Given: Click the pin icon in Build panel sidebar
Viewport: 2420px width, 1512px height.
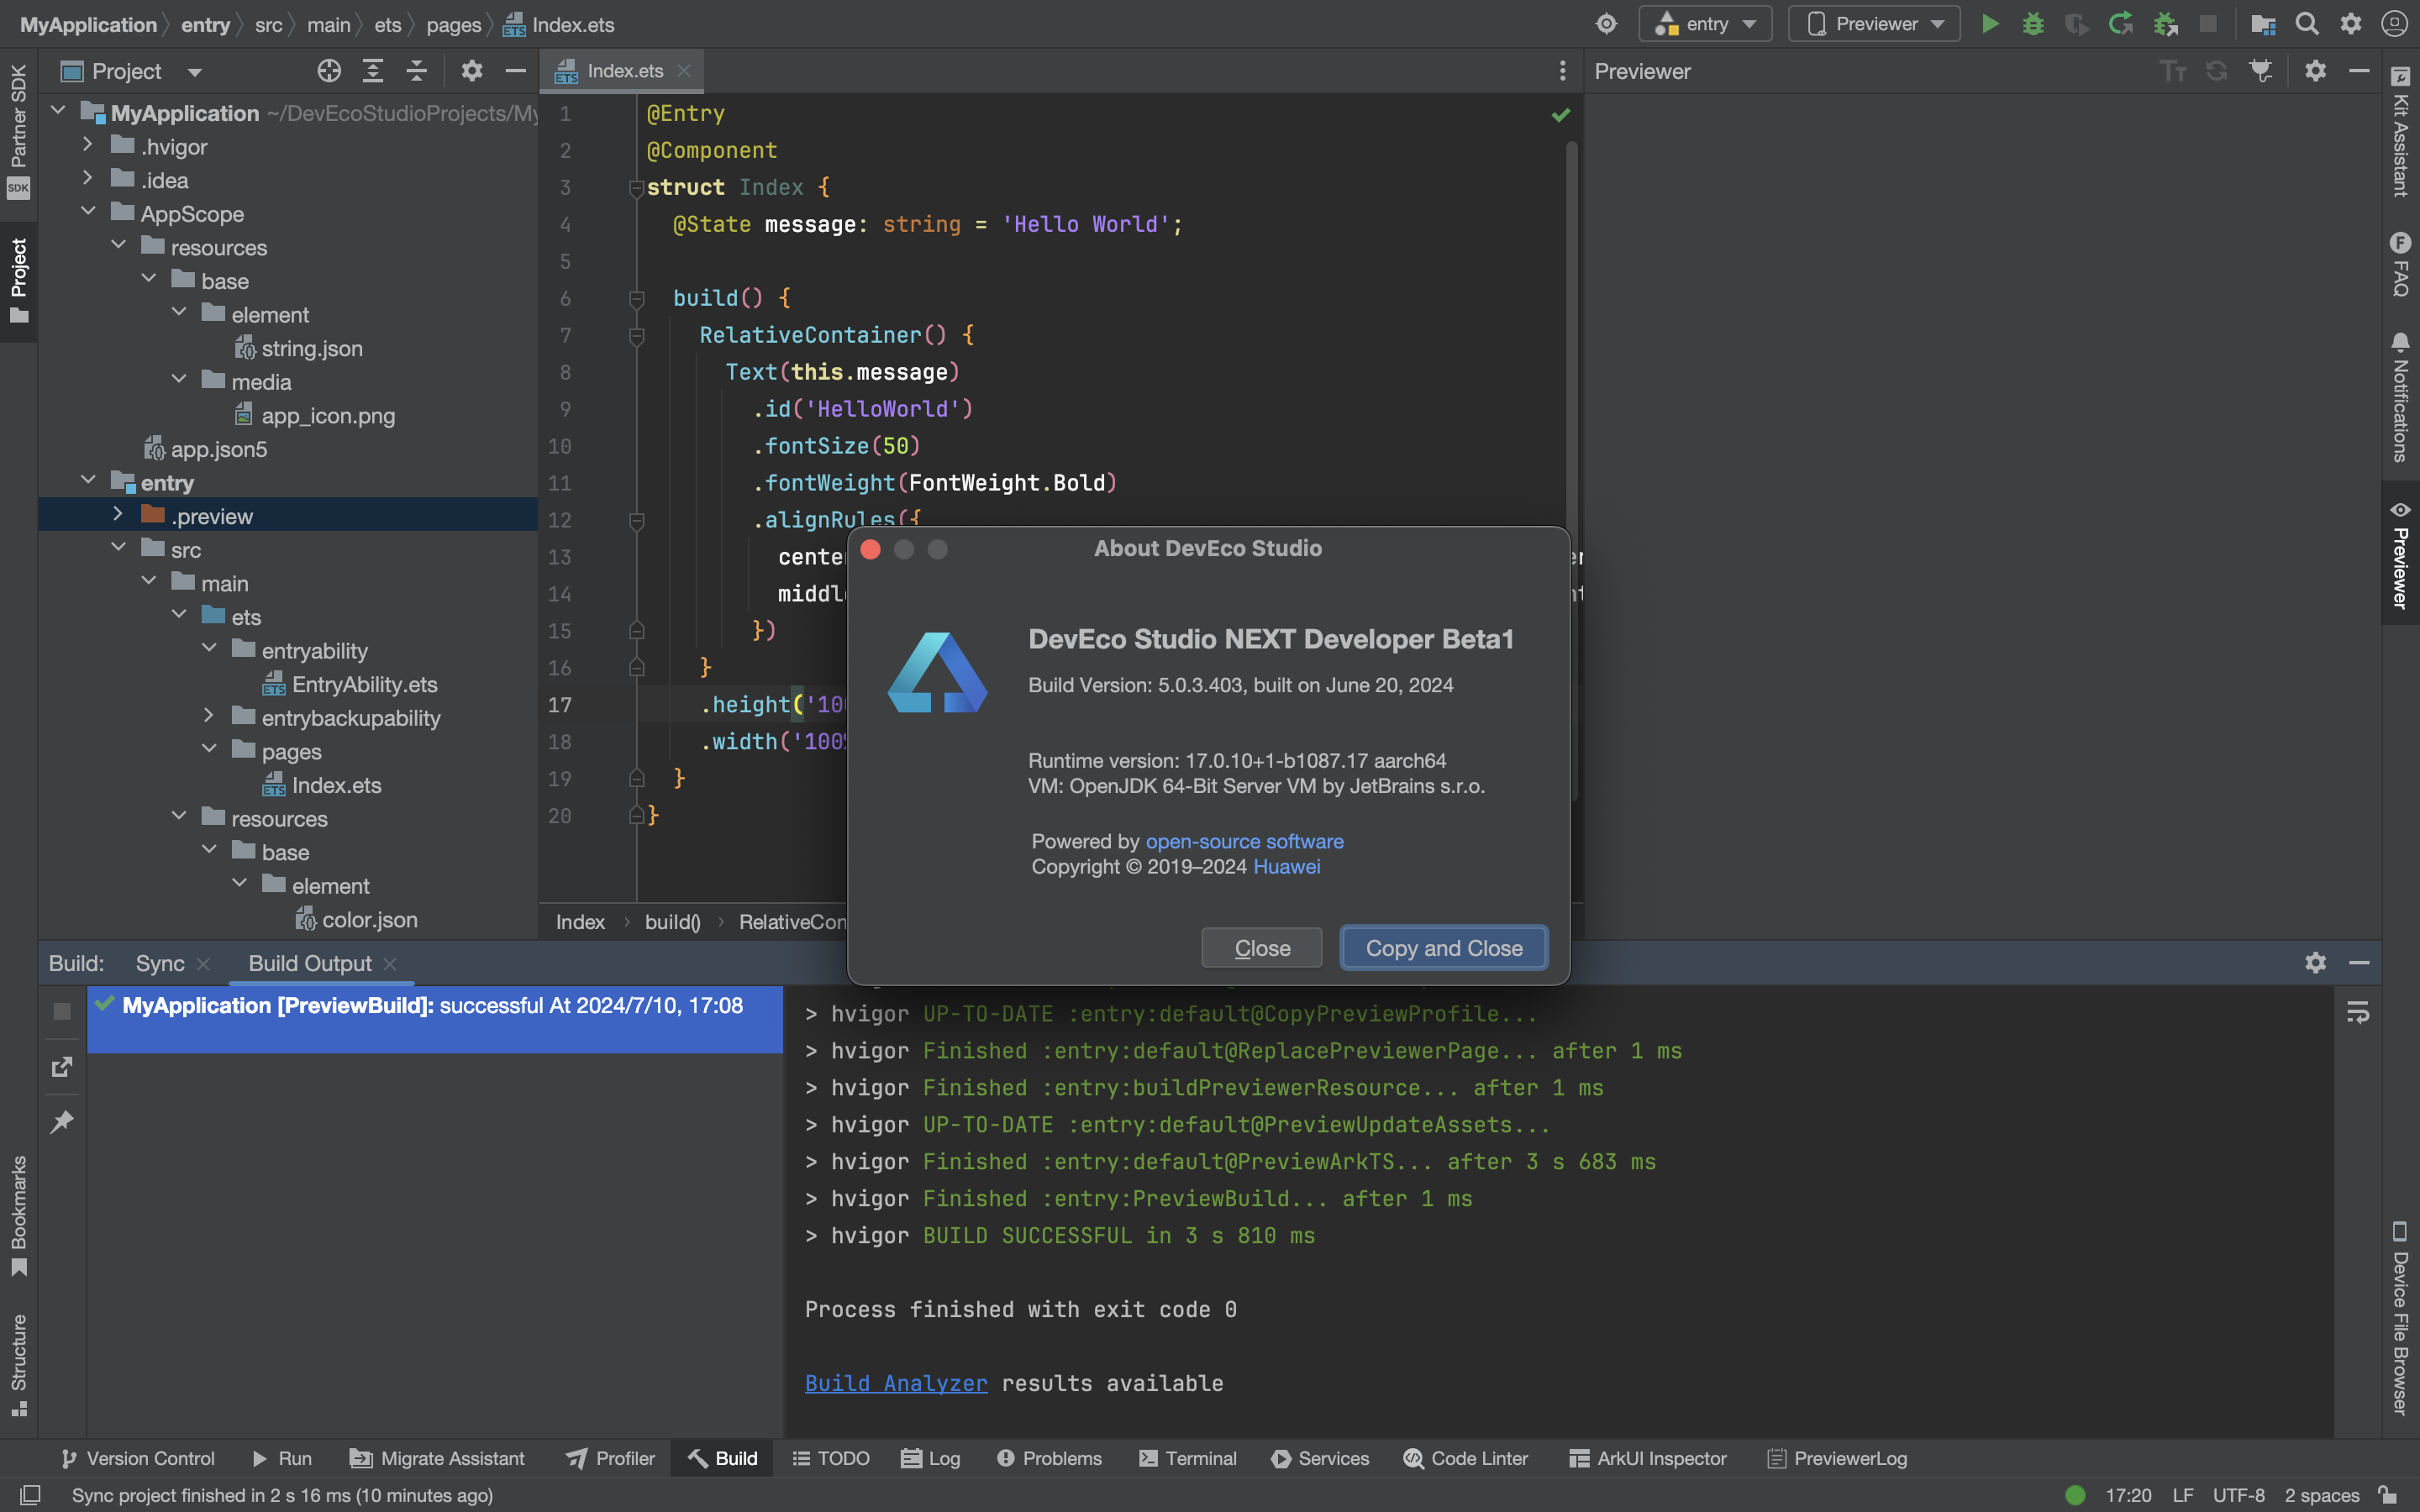Looking at the screenshot, I should (x=62, y=1122).
